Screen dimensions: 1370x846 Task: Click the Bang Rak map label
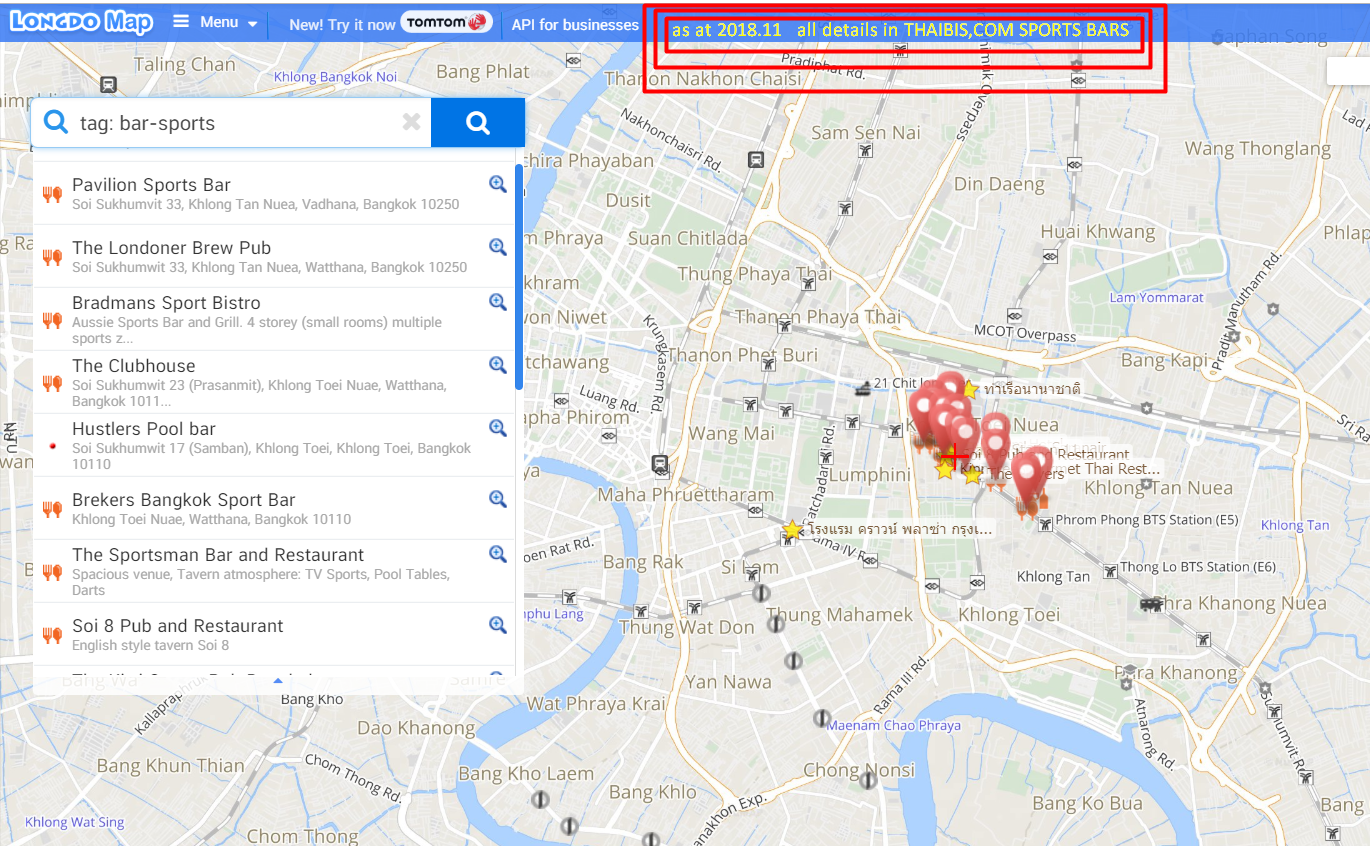[x=643, y=562]
